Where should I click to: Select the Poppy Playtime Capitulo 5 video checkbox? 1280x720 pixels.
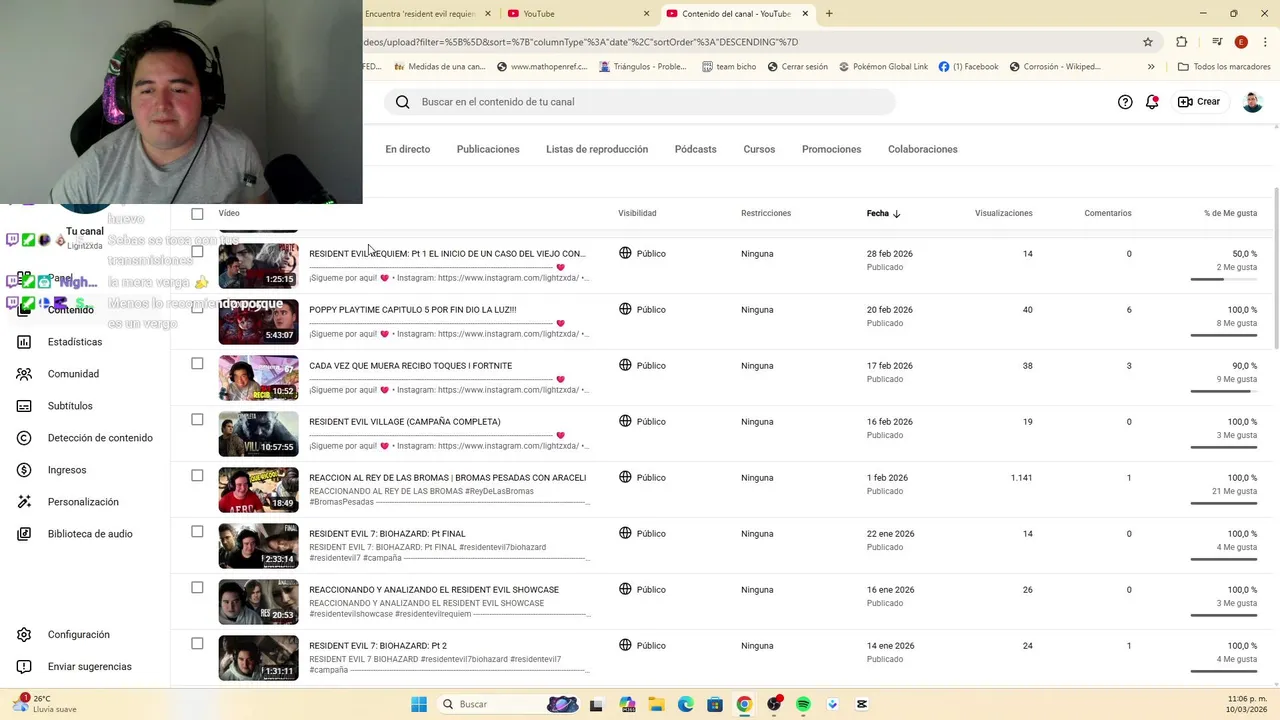[197, 308]
